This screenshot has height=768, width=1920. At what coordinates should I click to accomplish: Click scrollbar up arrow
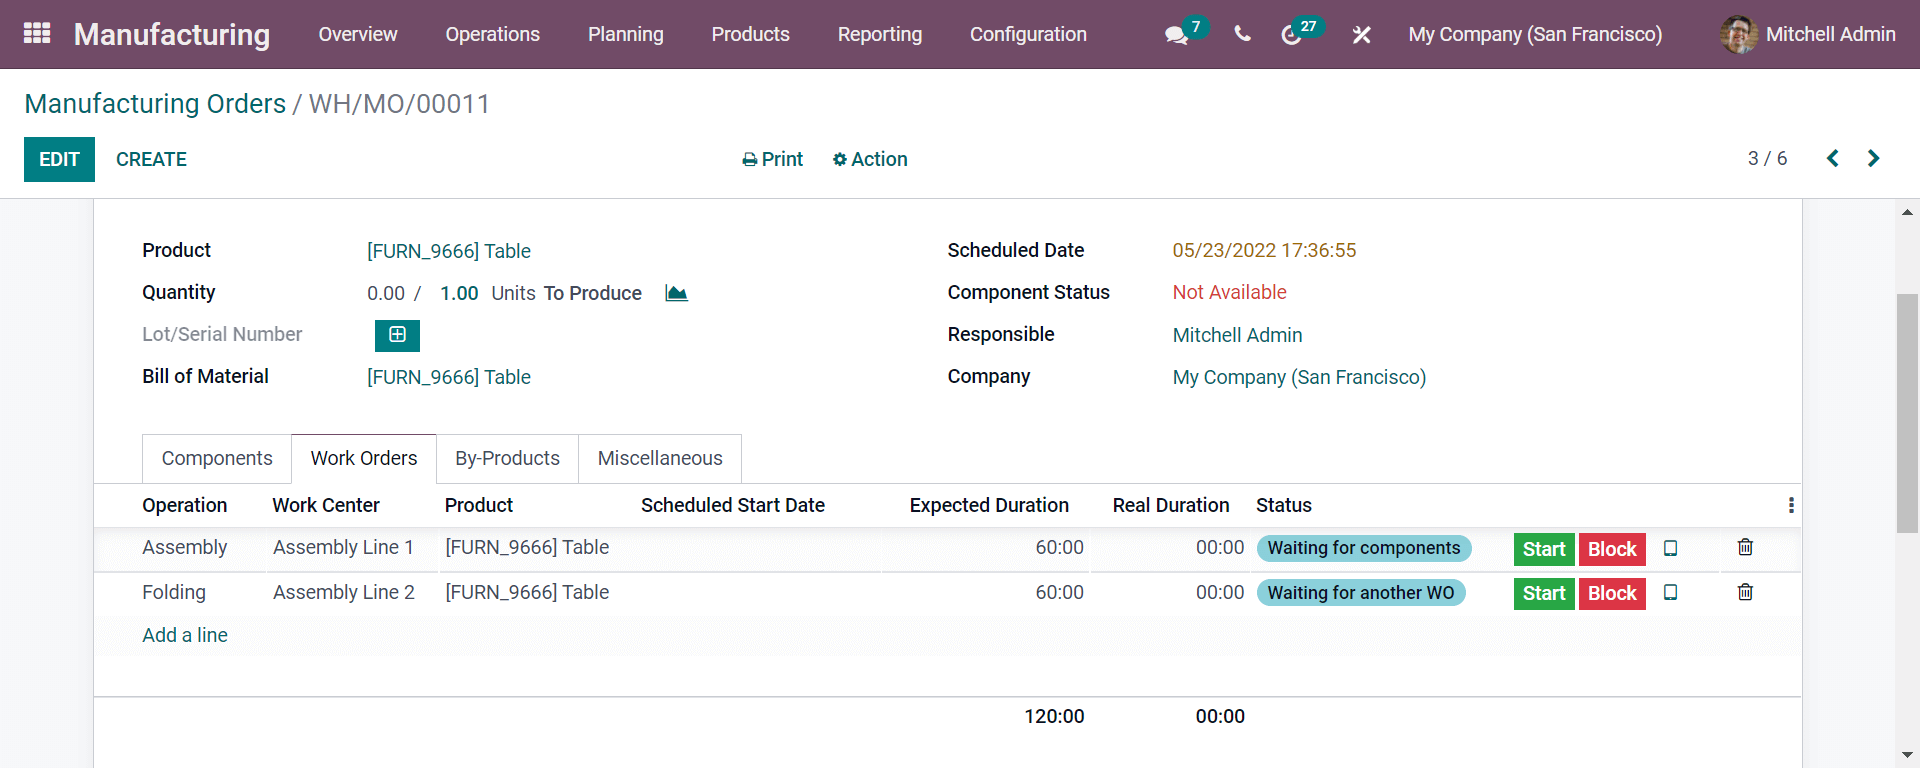tap(1907, 212)
